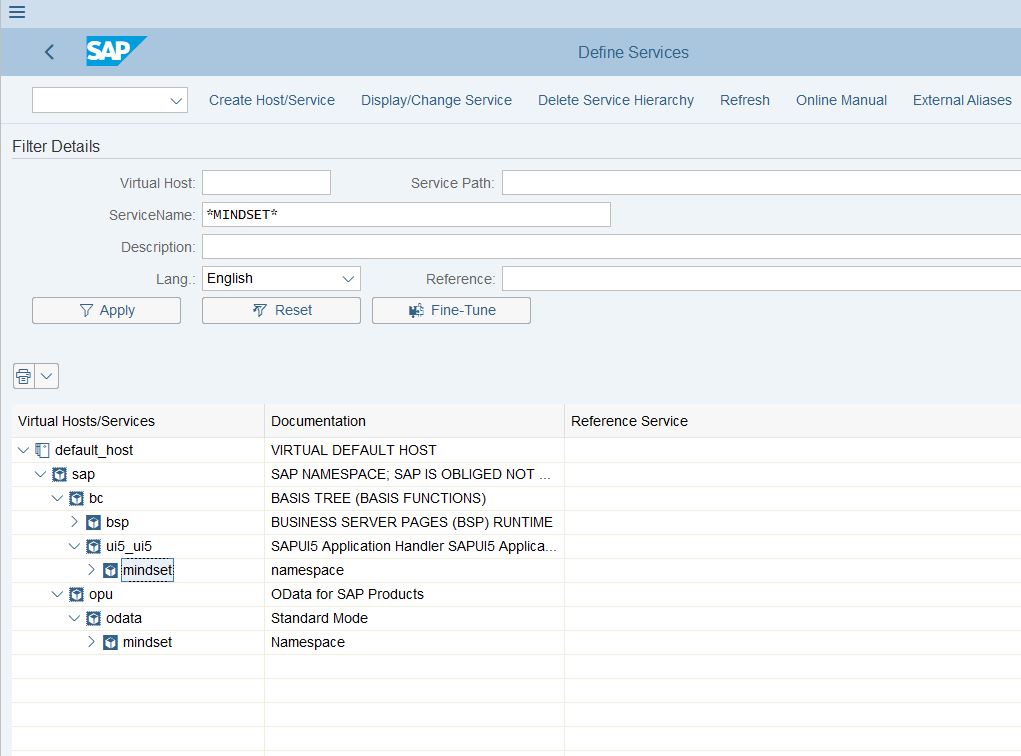Image resolution: width=1021 pixels, height=756 pixels.
Task: Expand the bsp tree node
Action: pos(75,522)
